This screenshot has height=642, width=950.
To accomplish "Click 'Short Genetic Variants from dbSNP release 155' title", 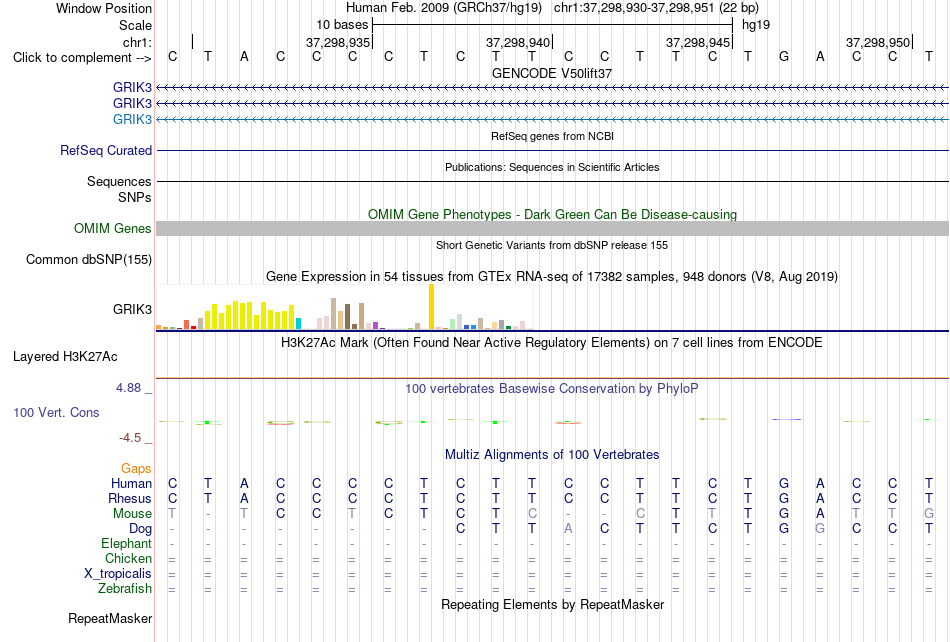I will pos(552,245).
